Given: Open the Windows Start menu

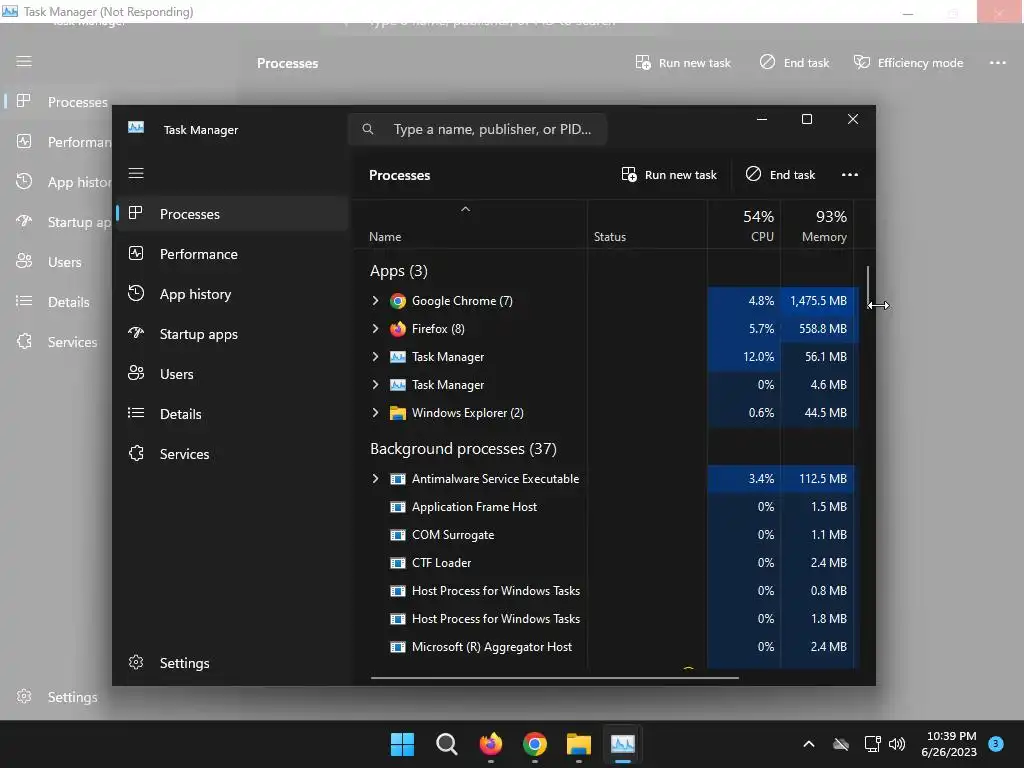Looking at the screenshot, I should coord(402,744).
